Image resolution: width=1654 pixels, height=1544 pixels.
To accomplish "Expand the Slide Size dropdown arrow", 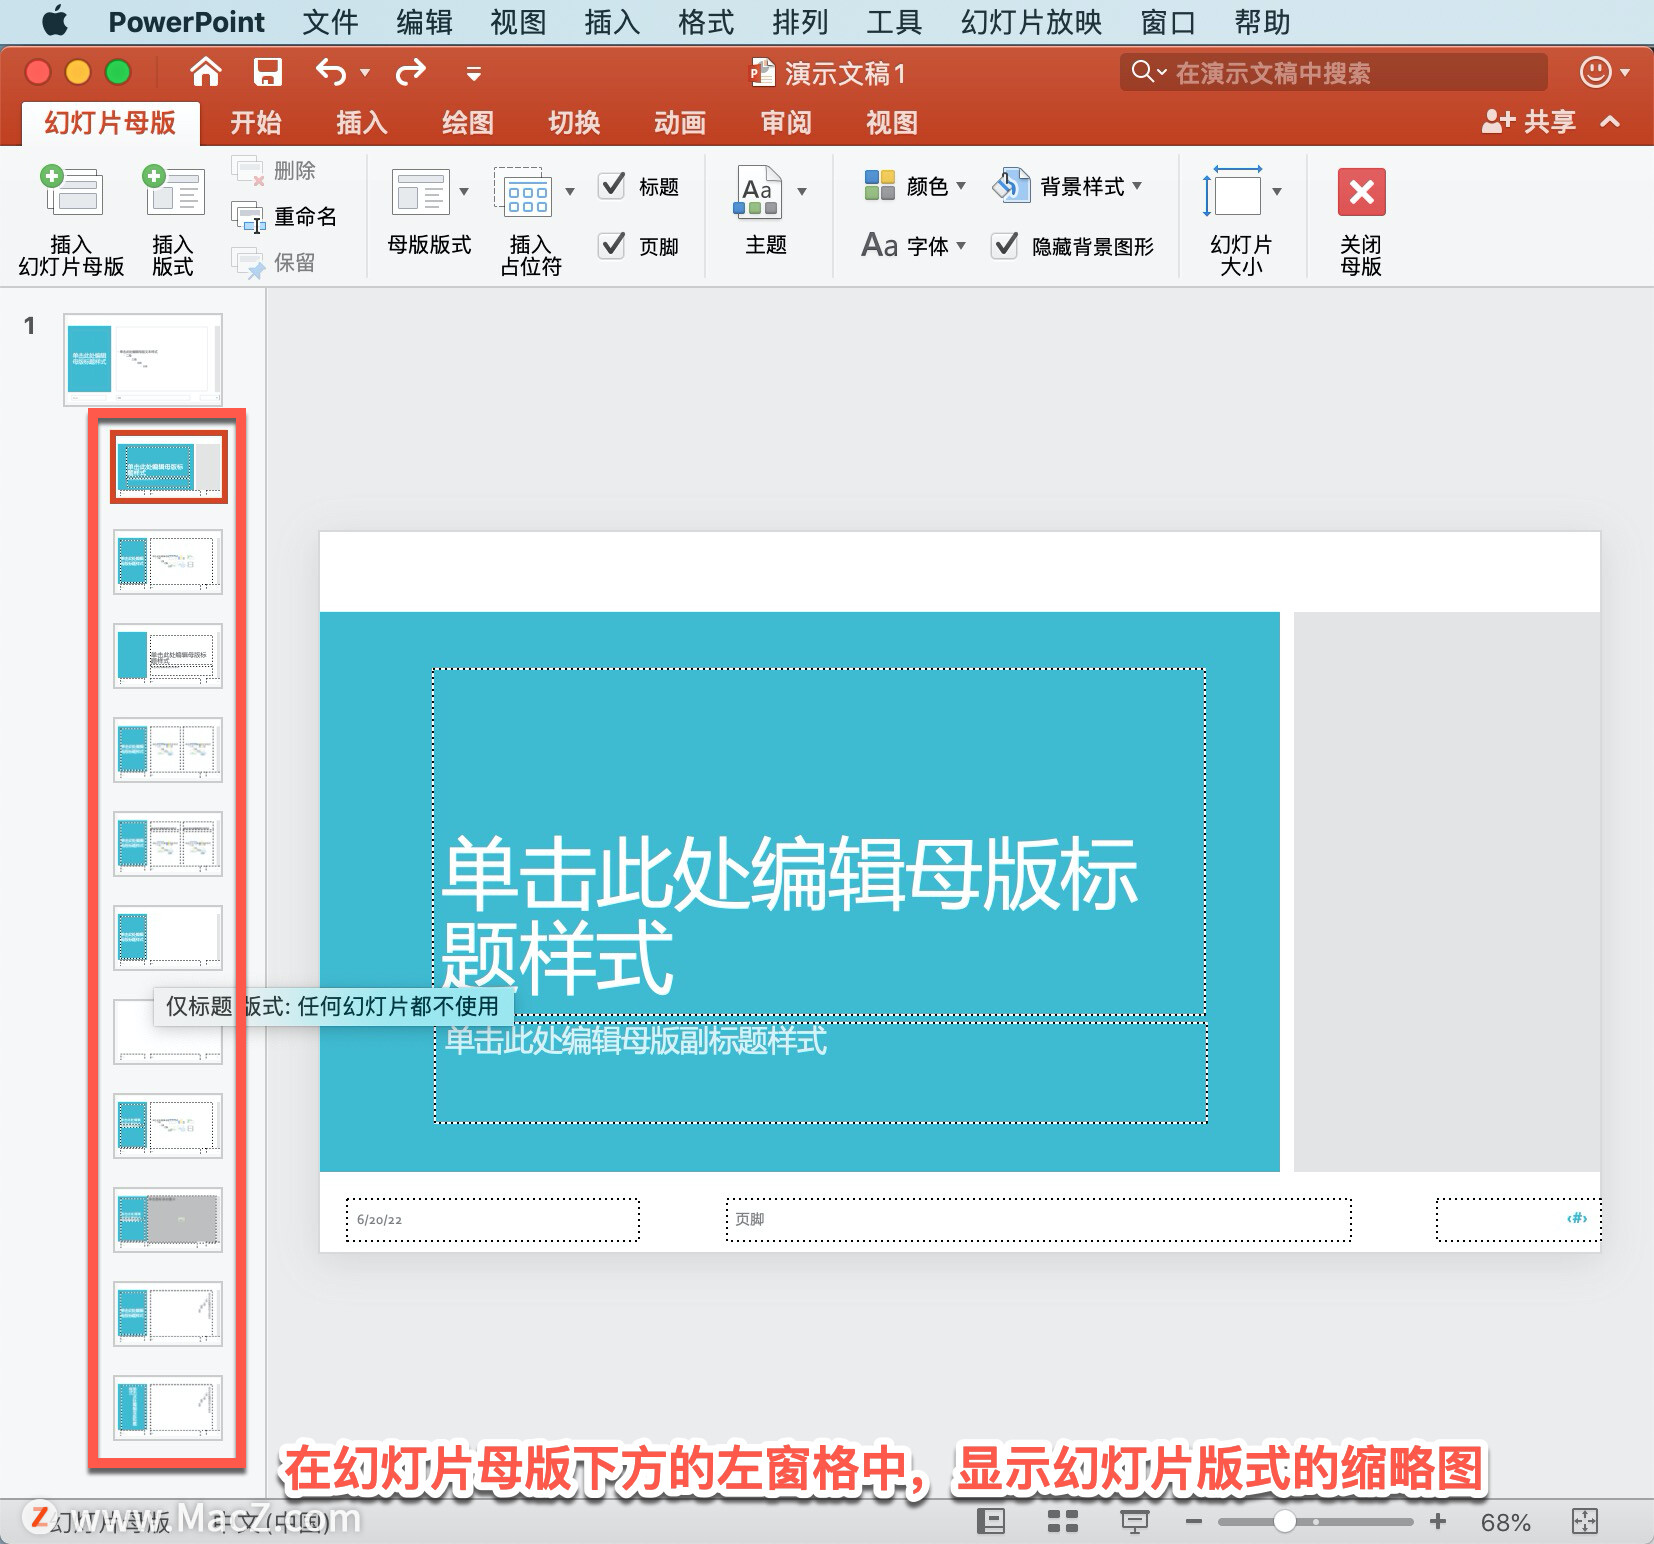I will pos(1277,191).
